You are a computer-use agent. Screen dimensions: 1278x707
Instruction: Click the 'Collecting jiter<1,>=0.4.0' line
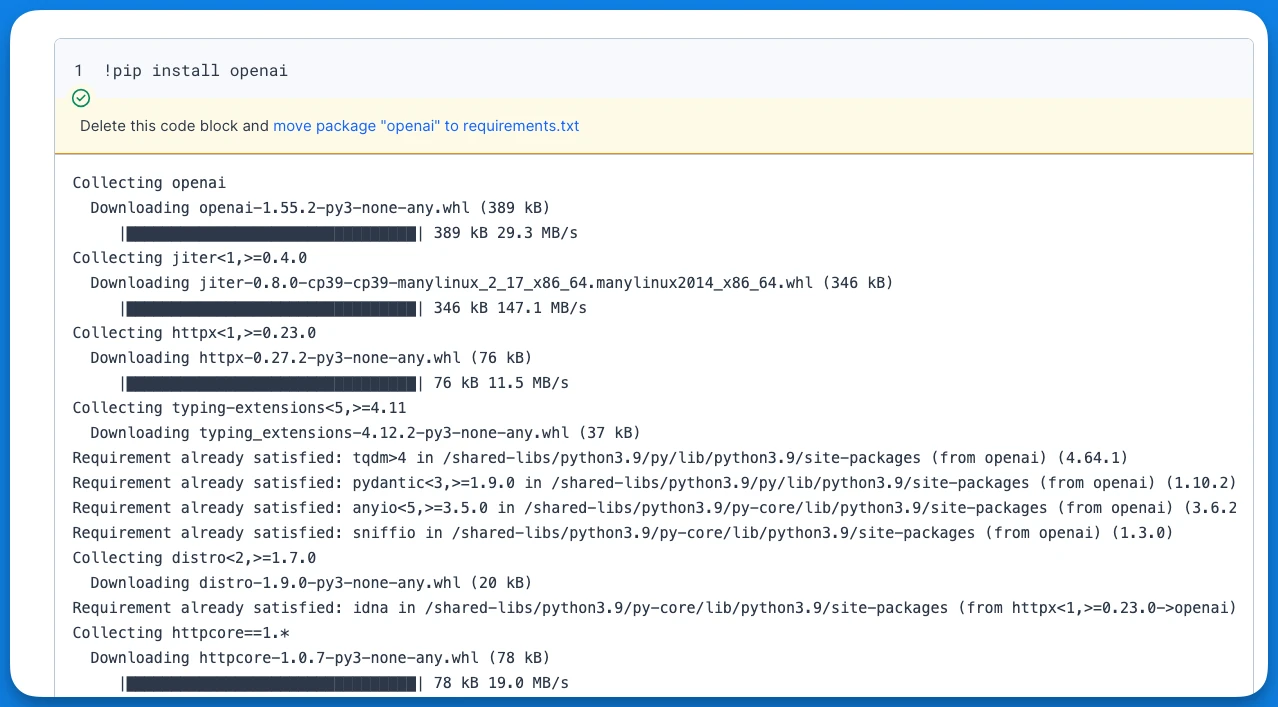pos(189,258)
